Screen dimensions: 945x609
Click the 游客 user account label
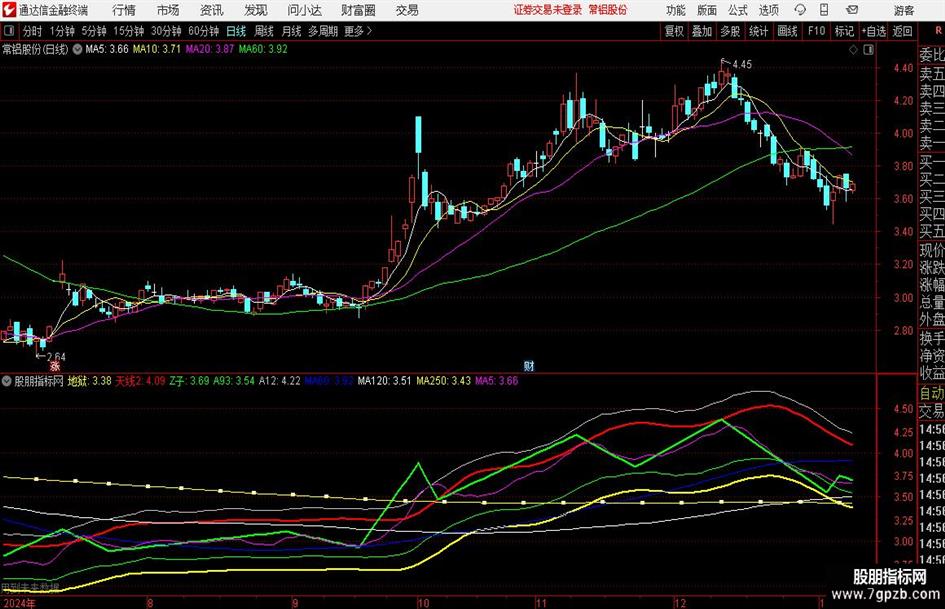904,10
